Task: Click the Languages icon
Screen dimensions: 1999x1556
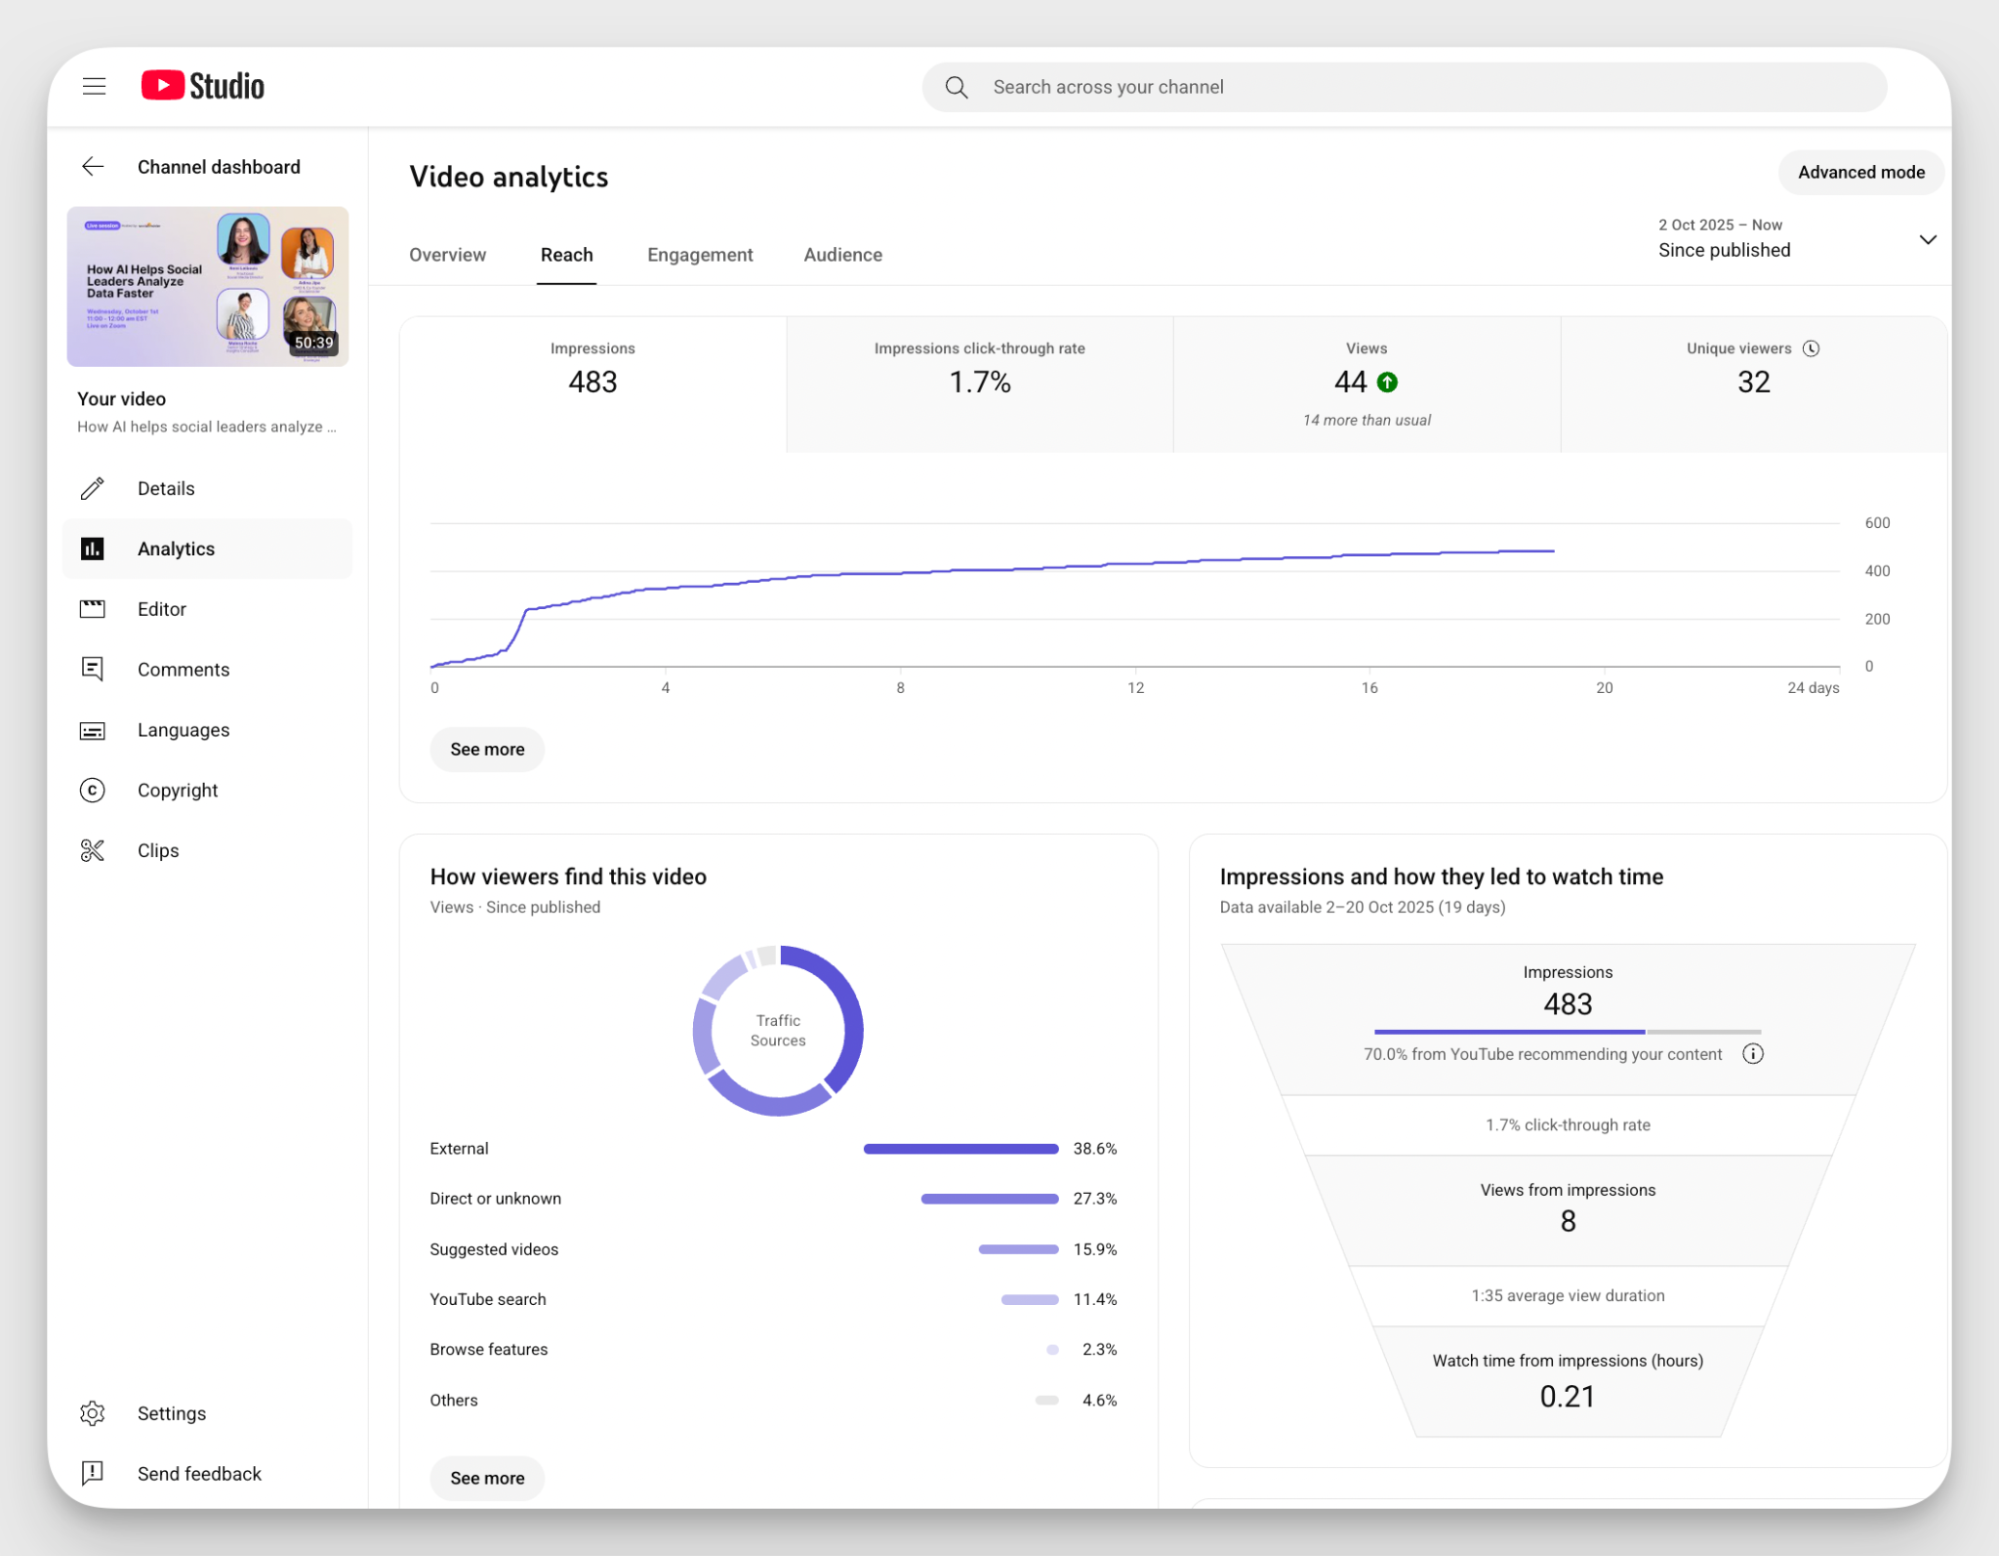Action: point(92,730)
